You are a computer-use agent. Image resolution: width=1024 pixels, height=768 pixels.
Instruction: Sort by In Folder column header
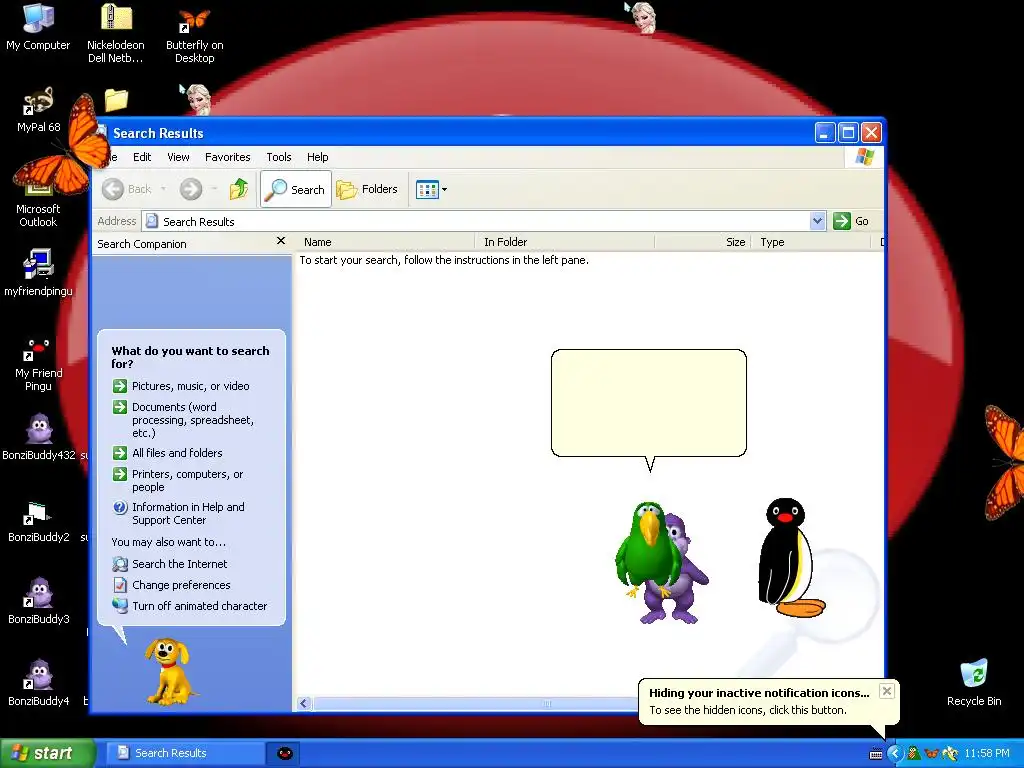(x=565, y=242)
